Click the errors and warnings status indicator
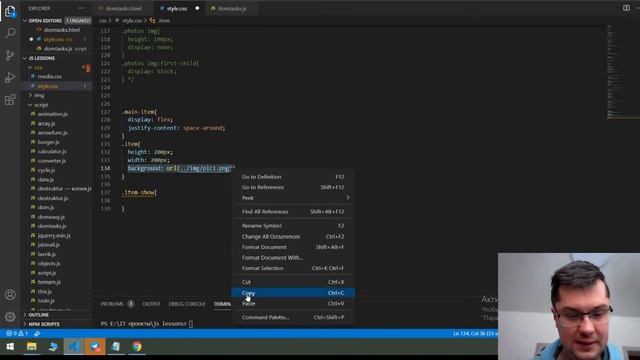 click(17, 333)
